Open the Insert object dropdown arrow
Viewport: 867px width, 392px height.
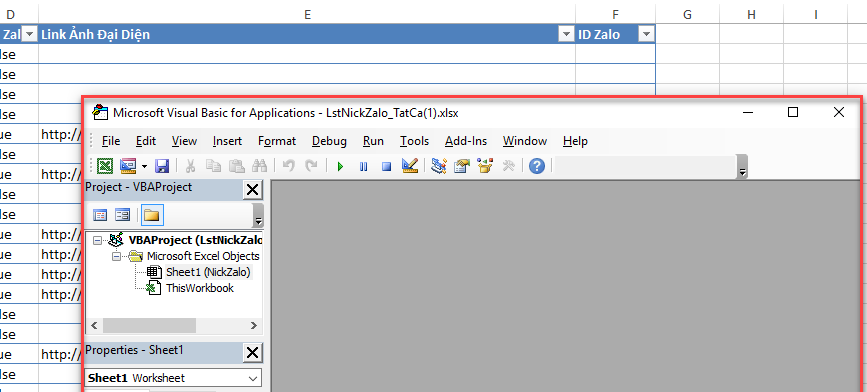click(x=144, y=166)
